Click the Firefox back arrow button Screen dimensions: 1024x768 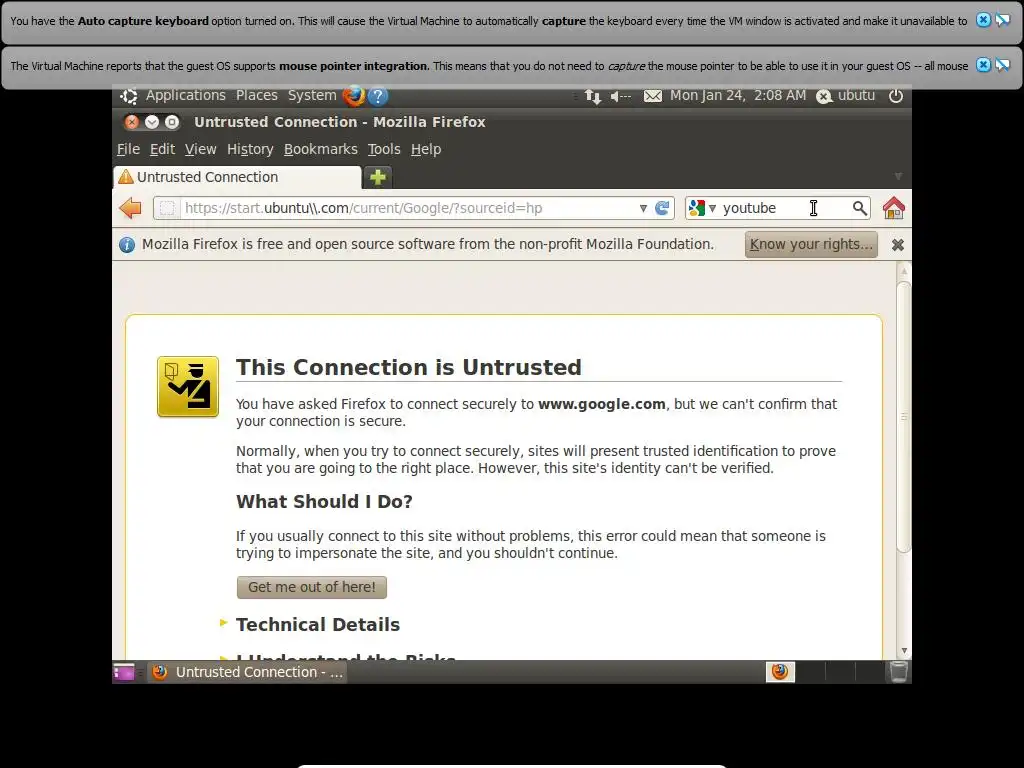tap(131, 208)
